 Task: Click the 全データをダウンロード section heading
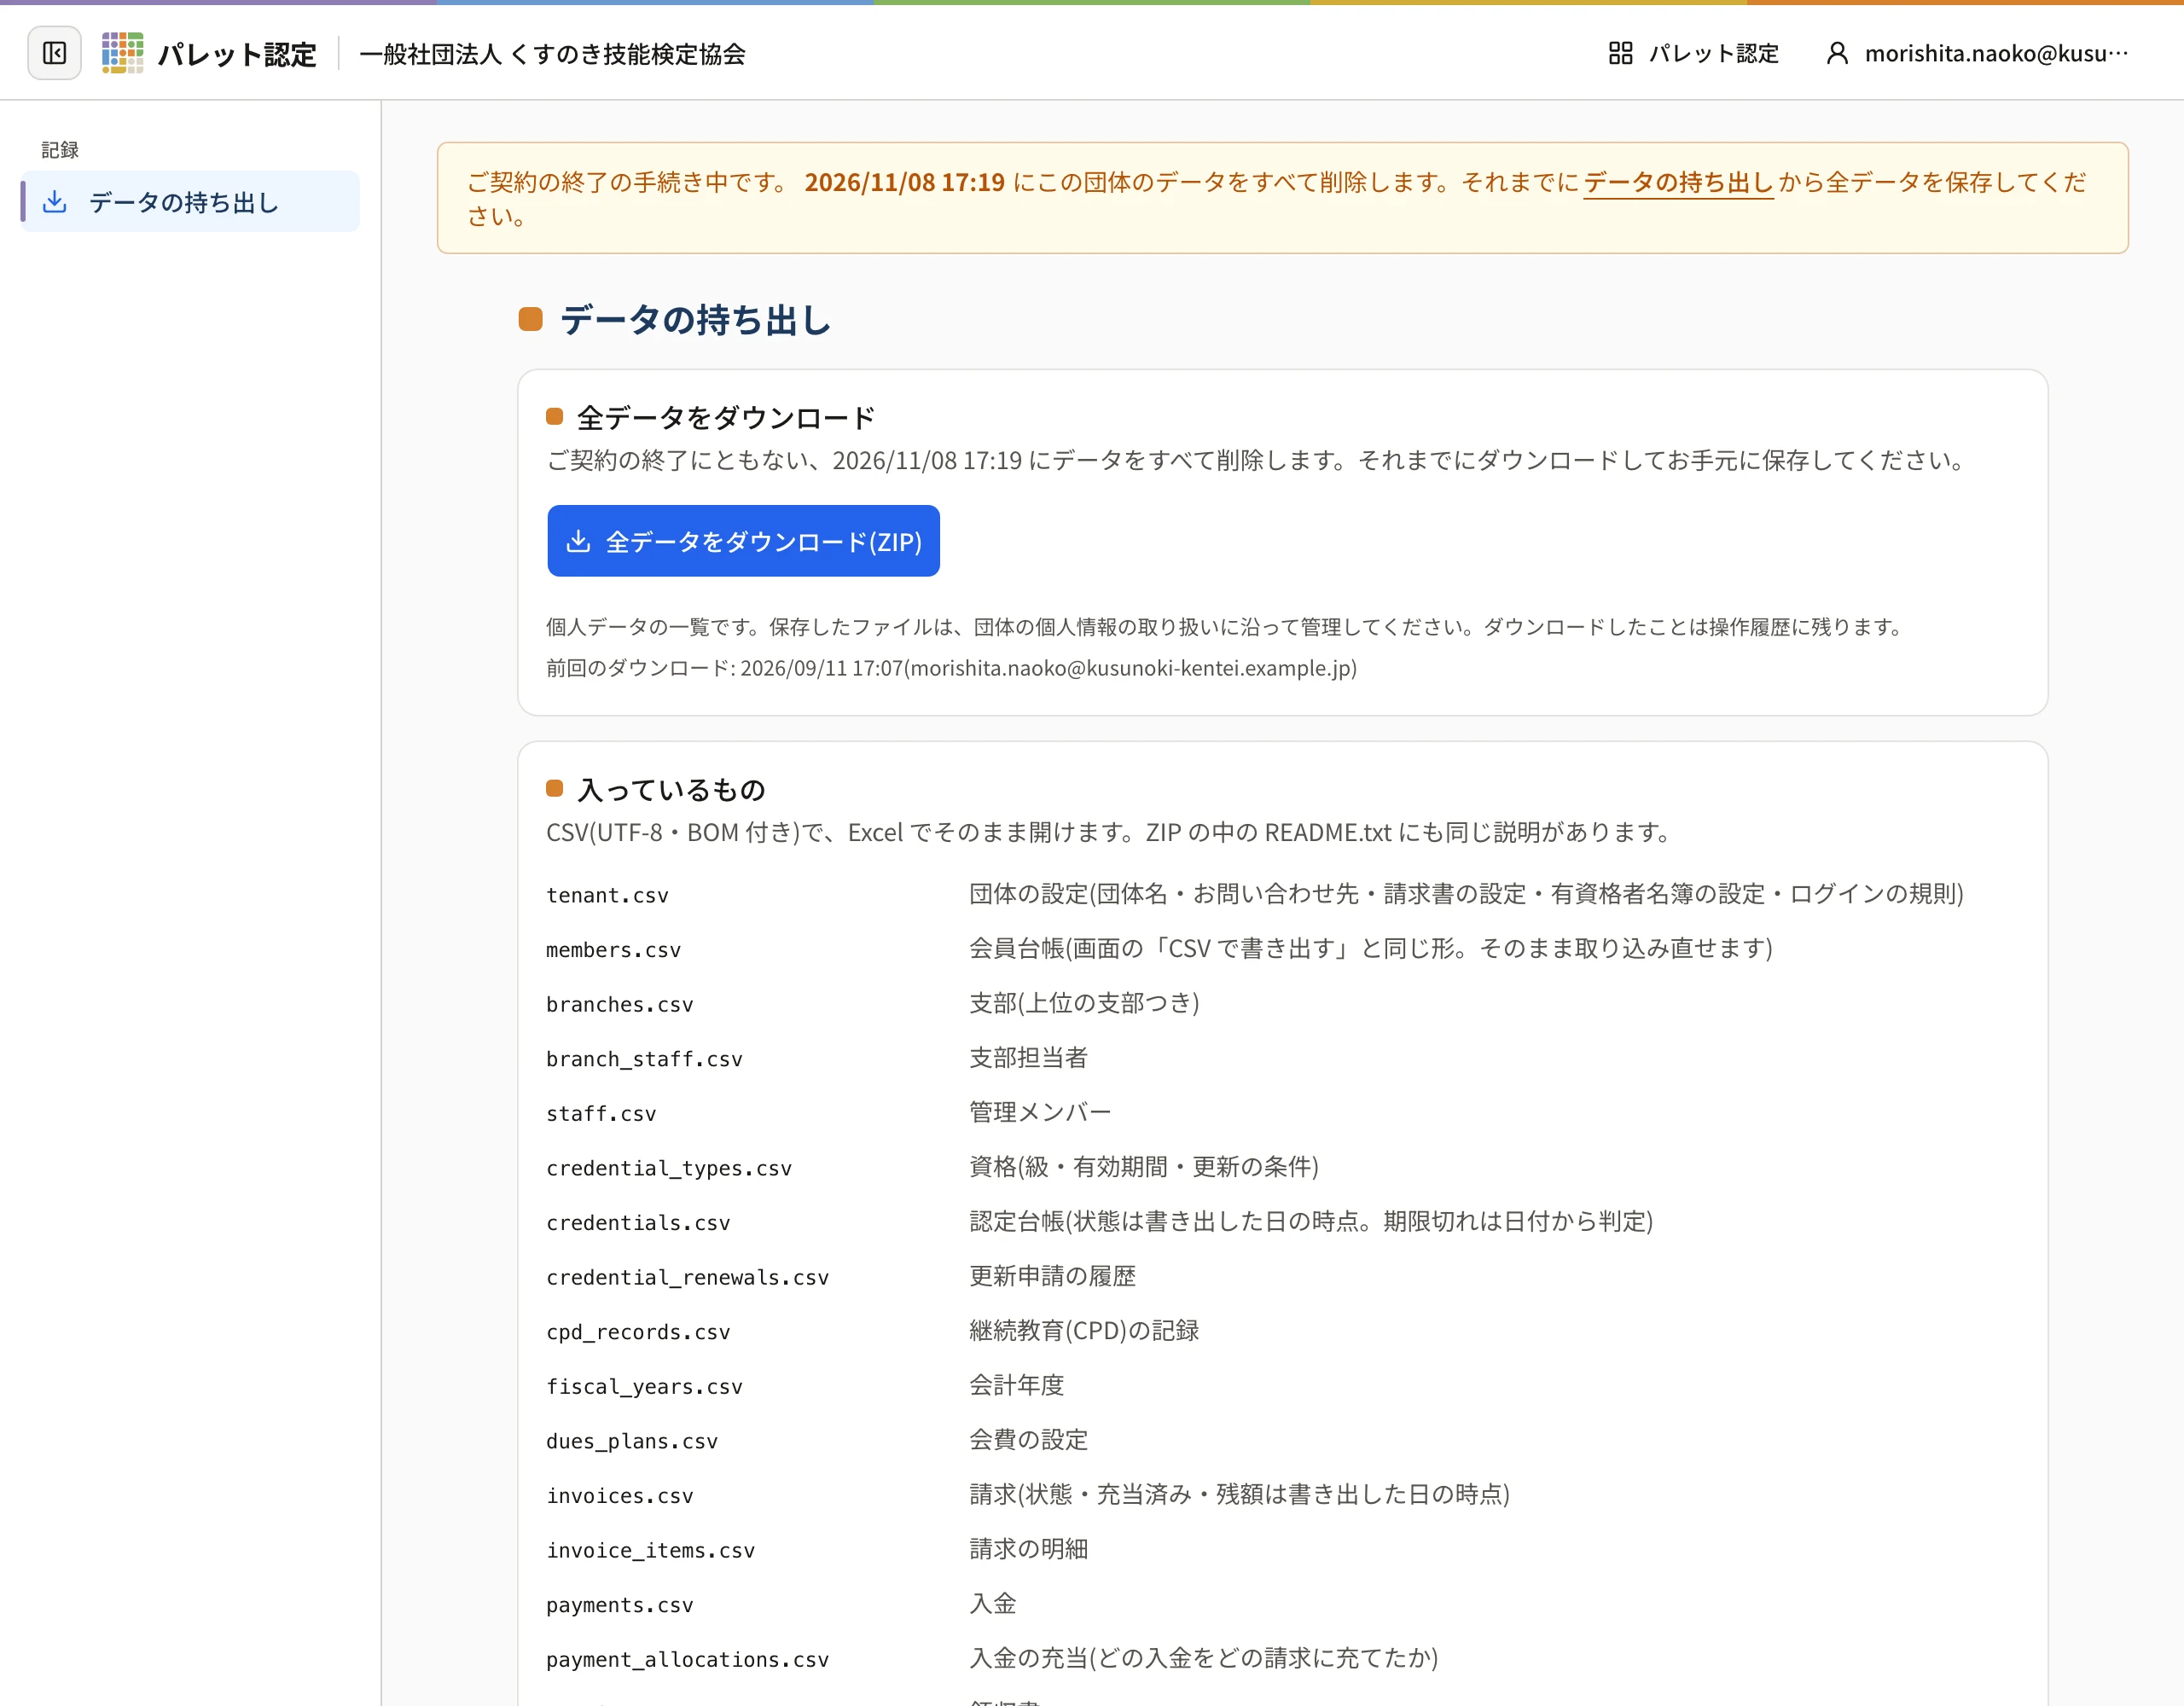pos(726,417)
